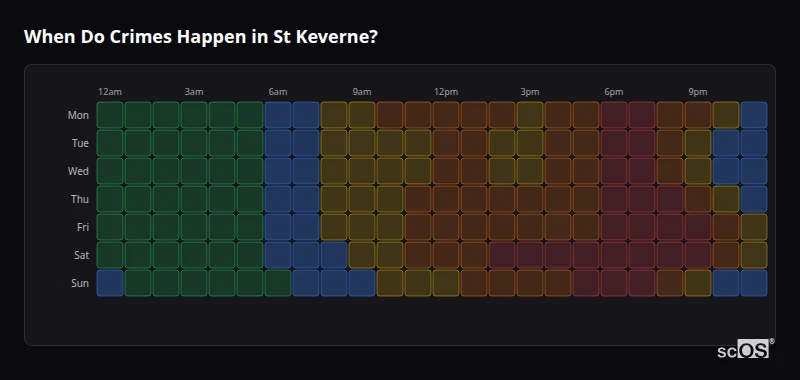Select the Wednesday 6am blue cell

tap(278, 171)
